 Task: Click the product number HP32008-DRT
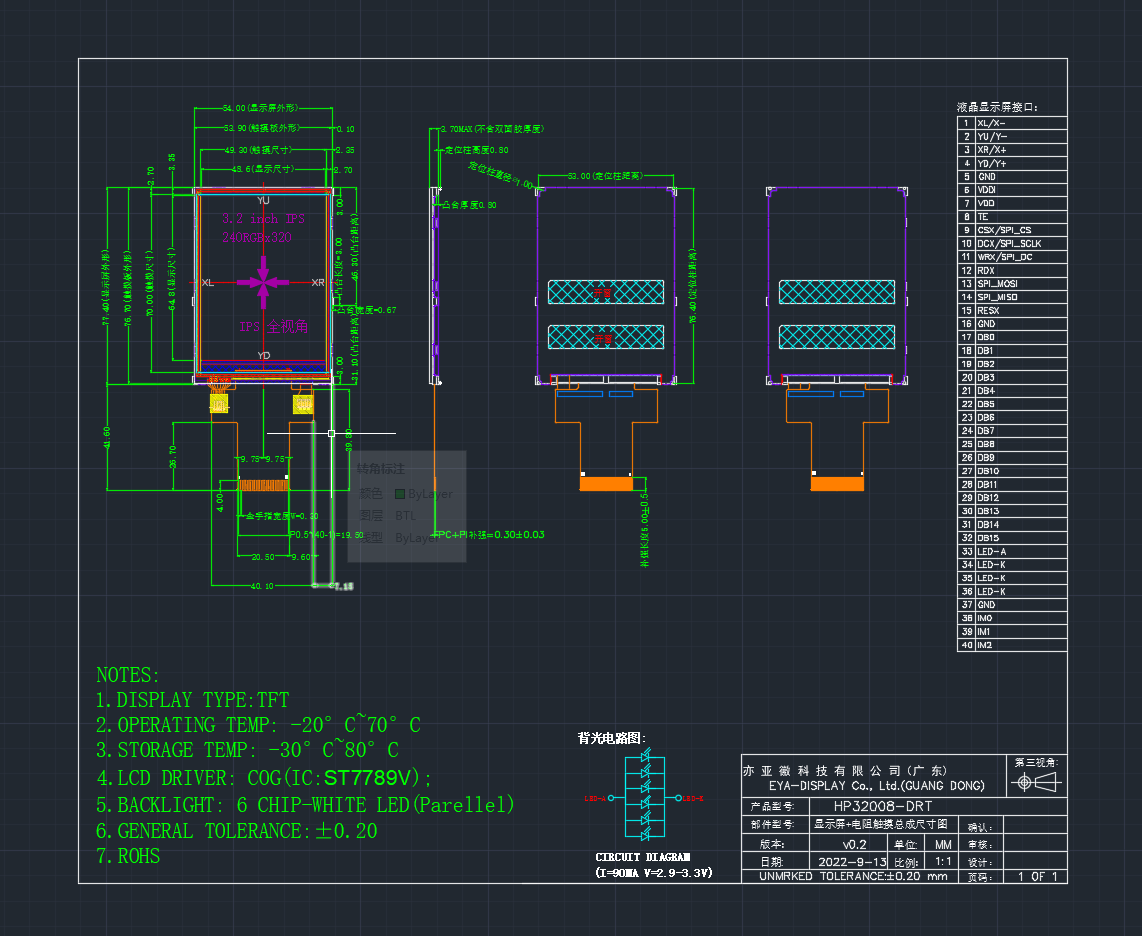883,806
